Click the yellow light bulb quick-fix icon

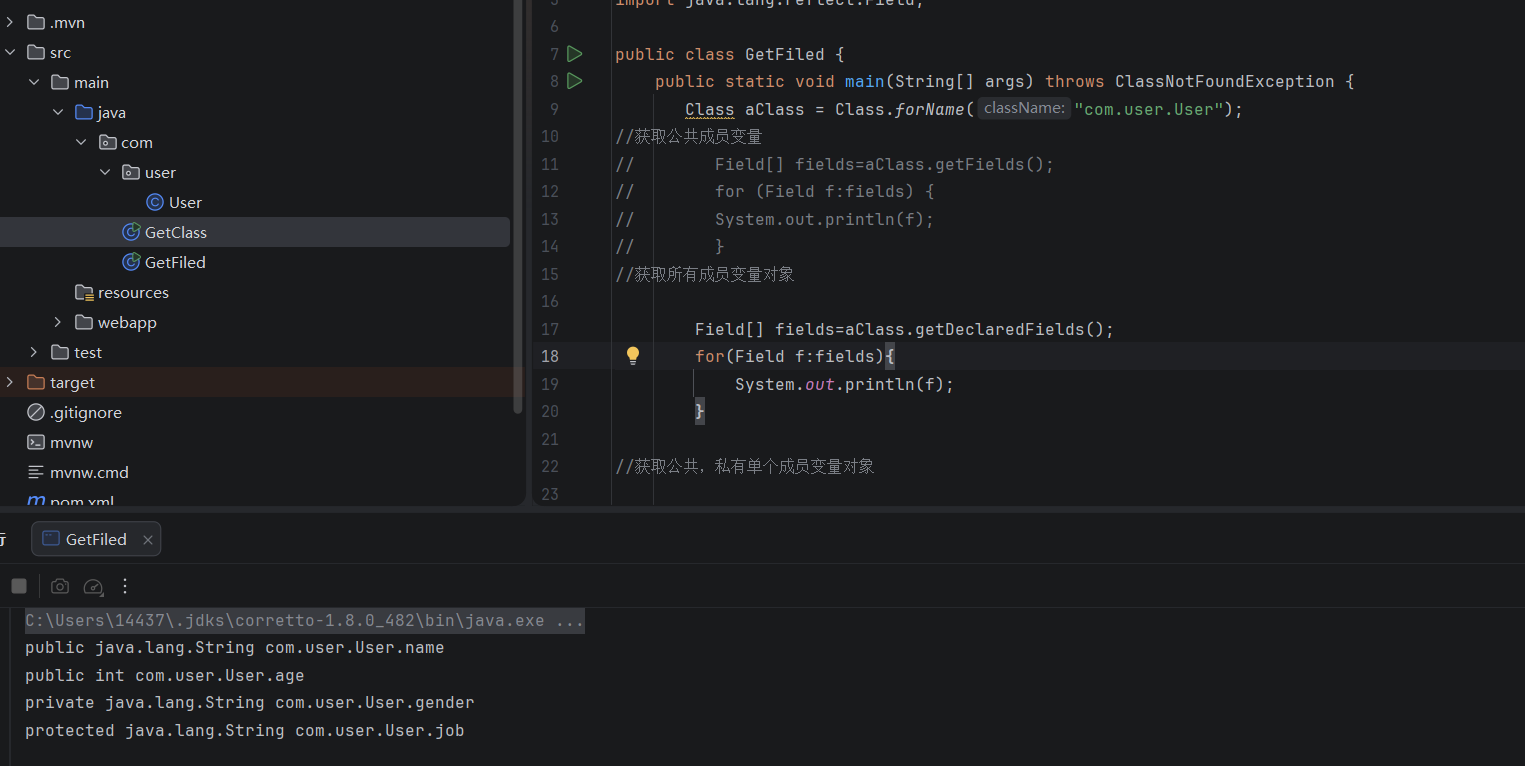[633, 355]
